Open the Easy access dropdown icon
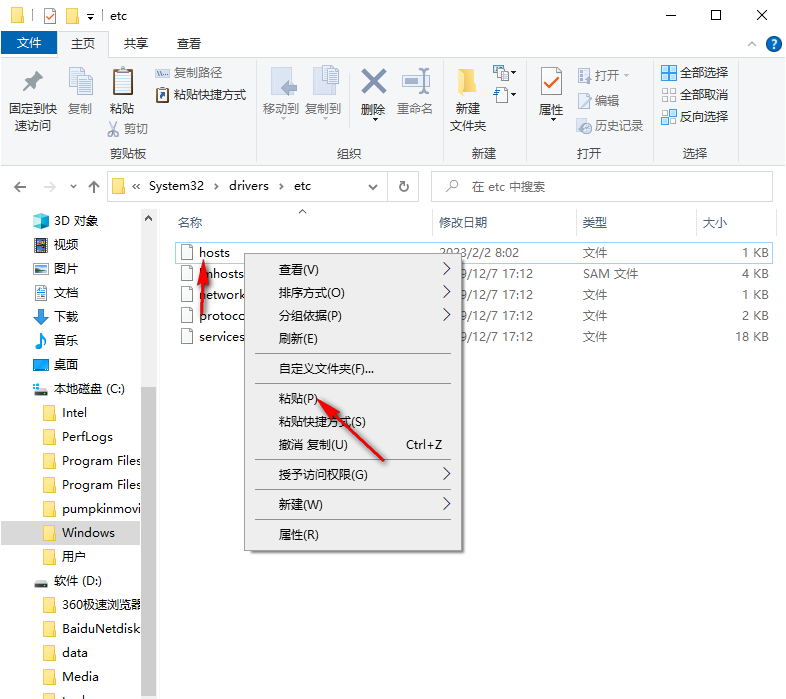This screenshot has height=699, width=786. point(504,95)
